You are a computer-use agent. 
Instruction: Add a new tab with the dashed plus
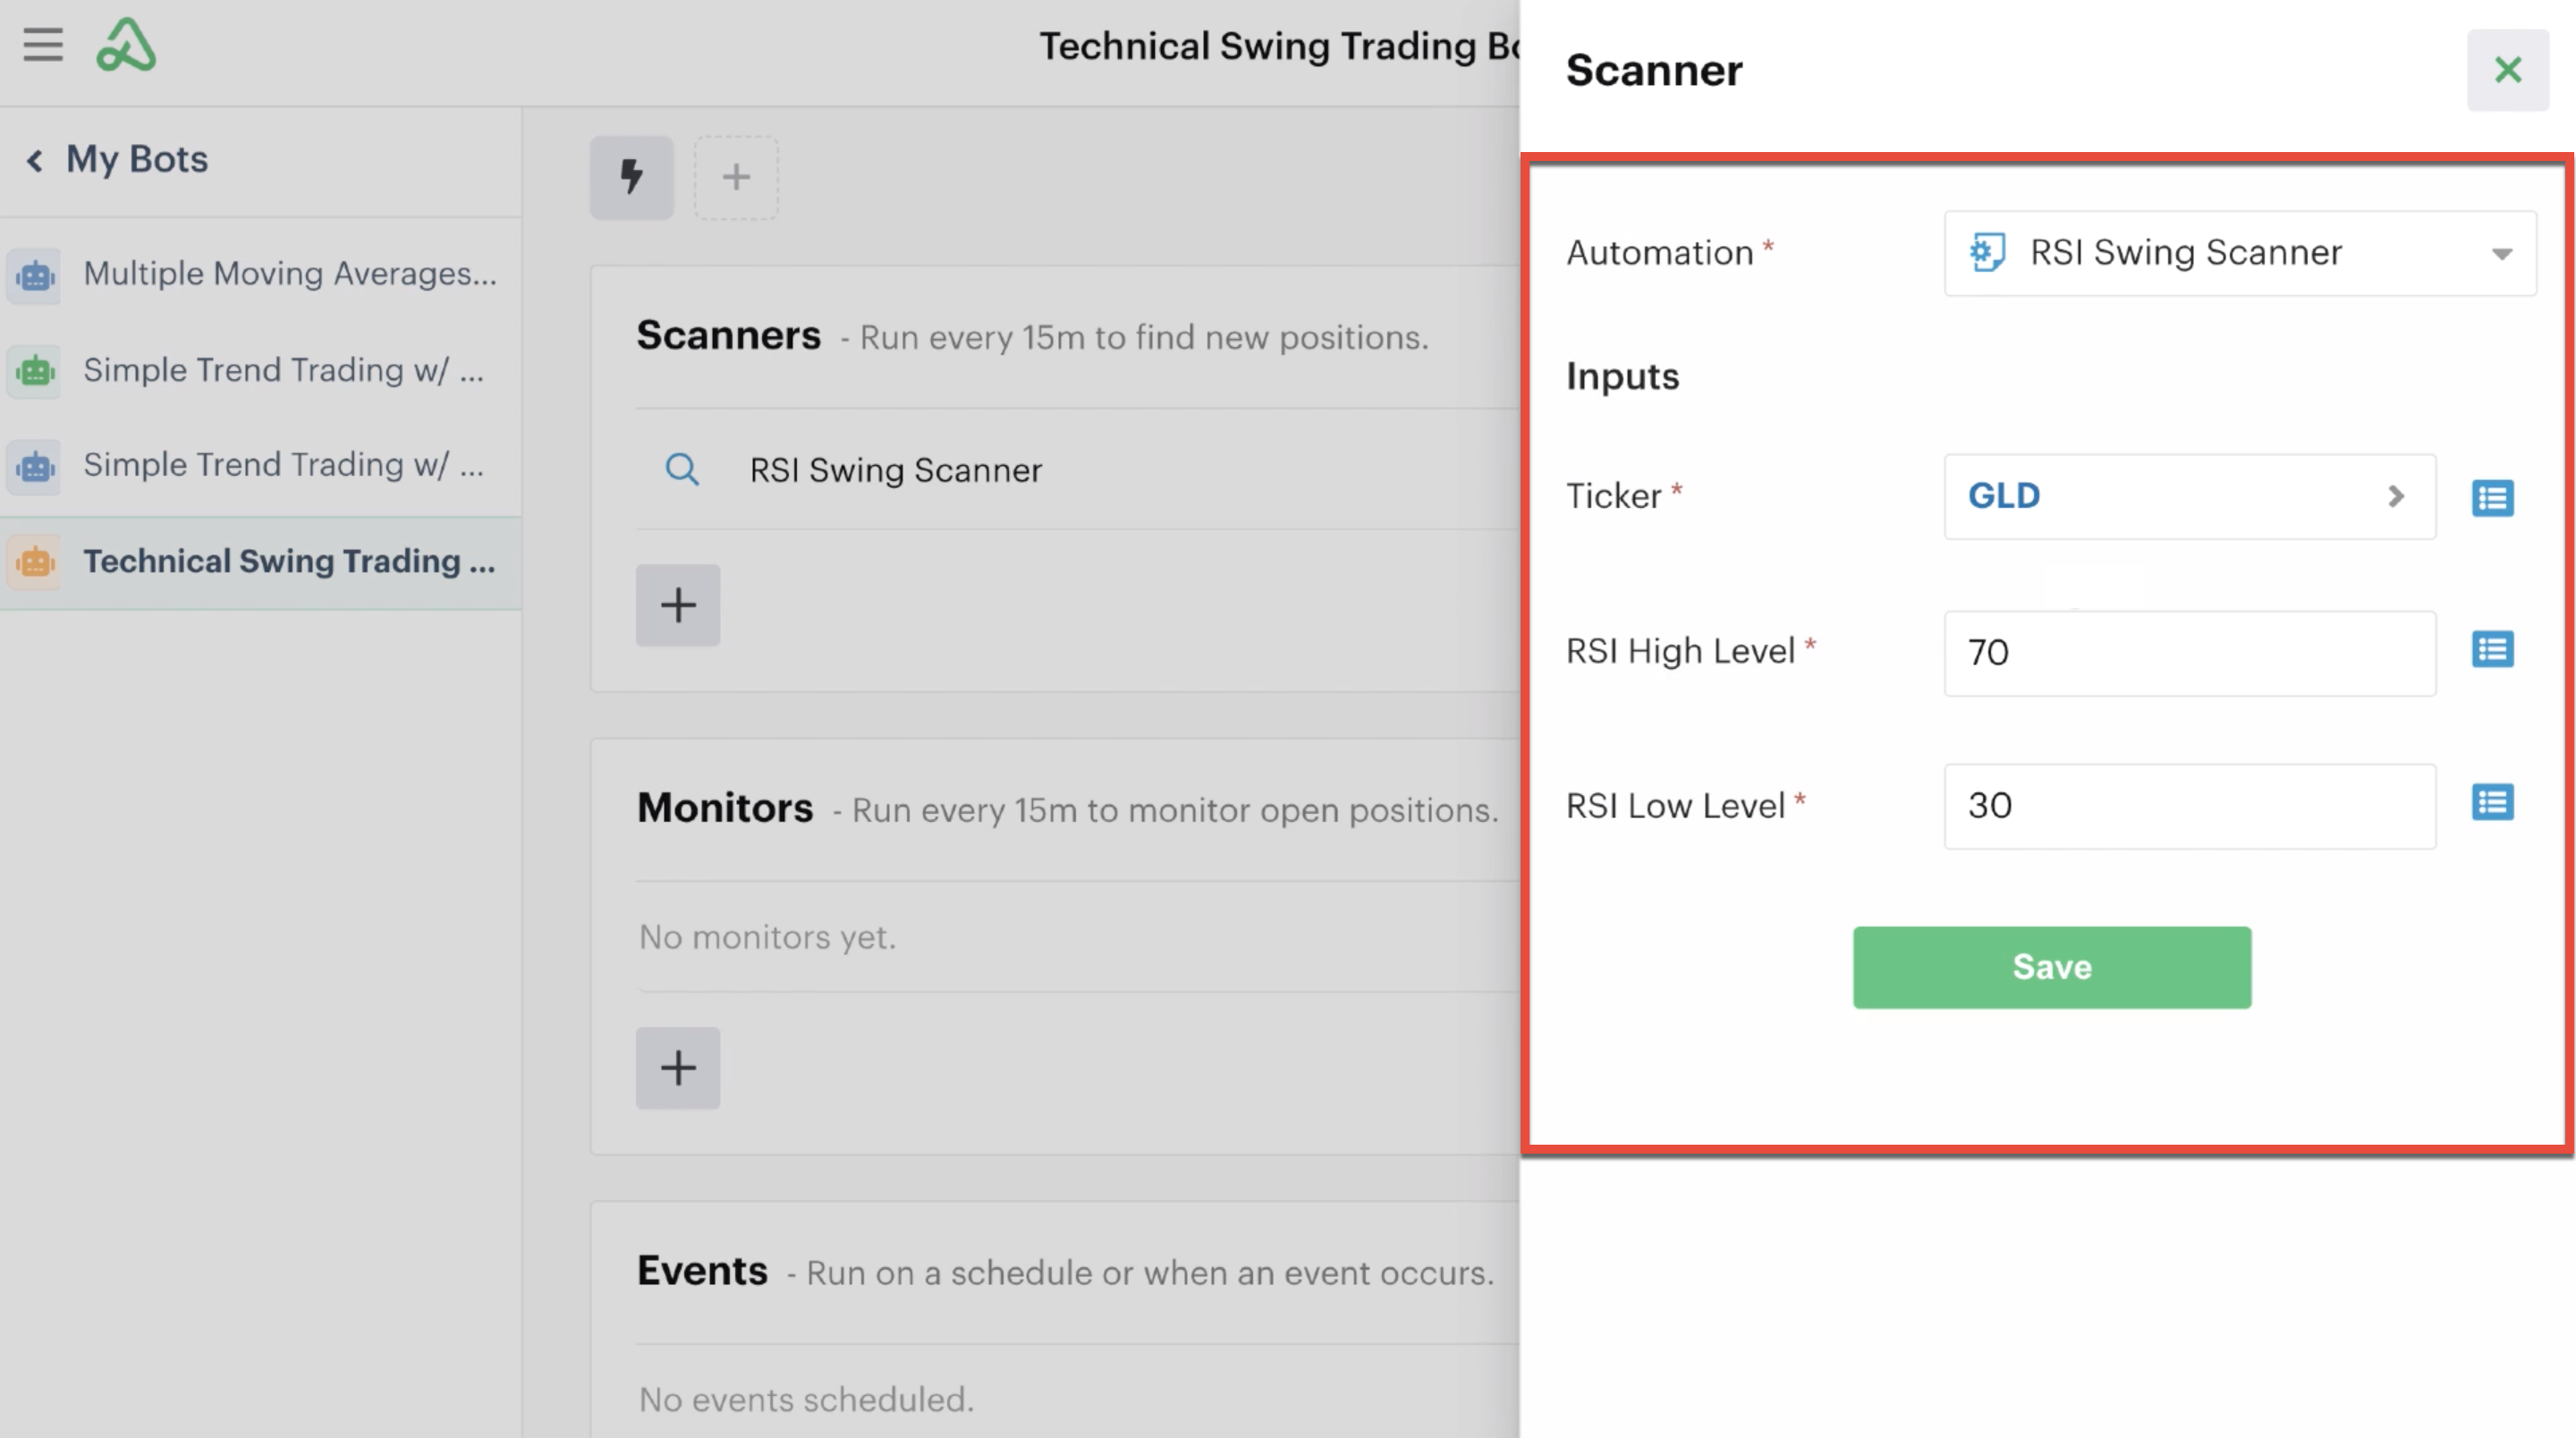[736, 177]
